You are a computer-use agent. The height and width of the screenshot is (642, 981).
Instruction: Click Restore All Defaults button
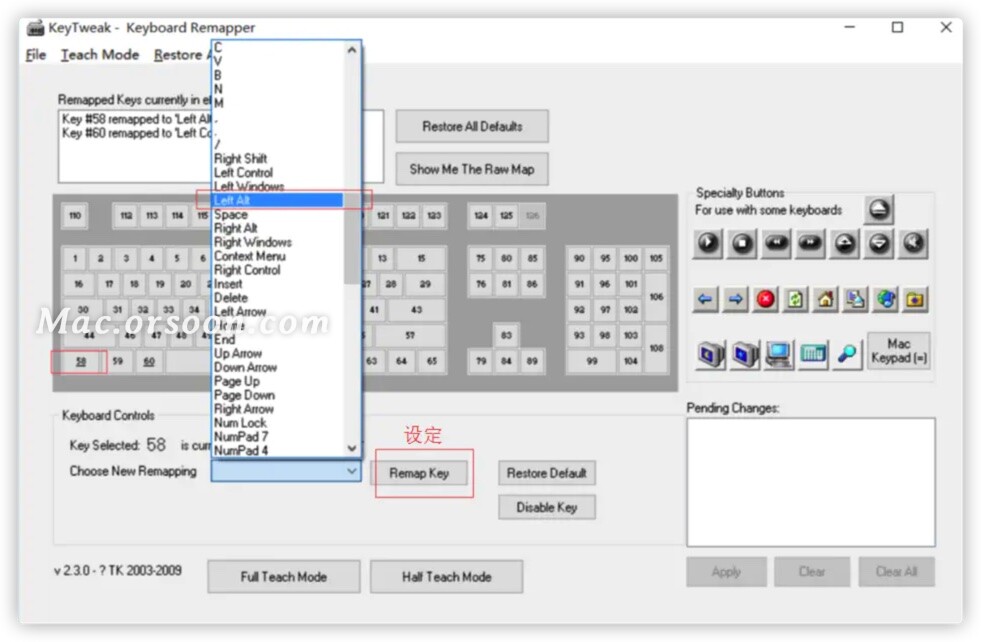click(x=472, y=126)
